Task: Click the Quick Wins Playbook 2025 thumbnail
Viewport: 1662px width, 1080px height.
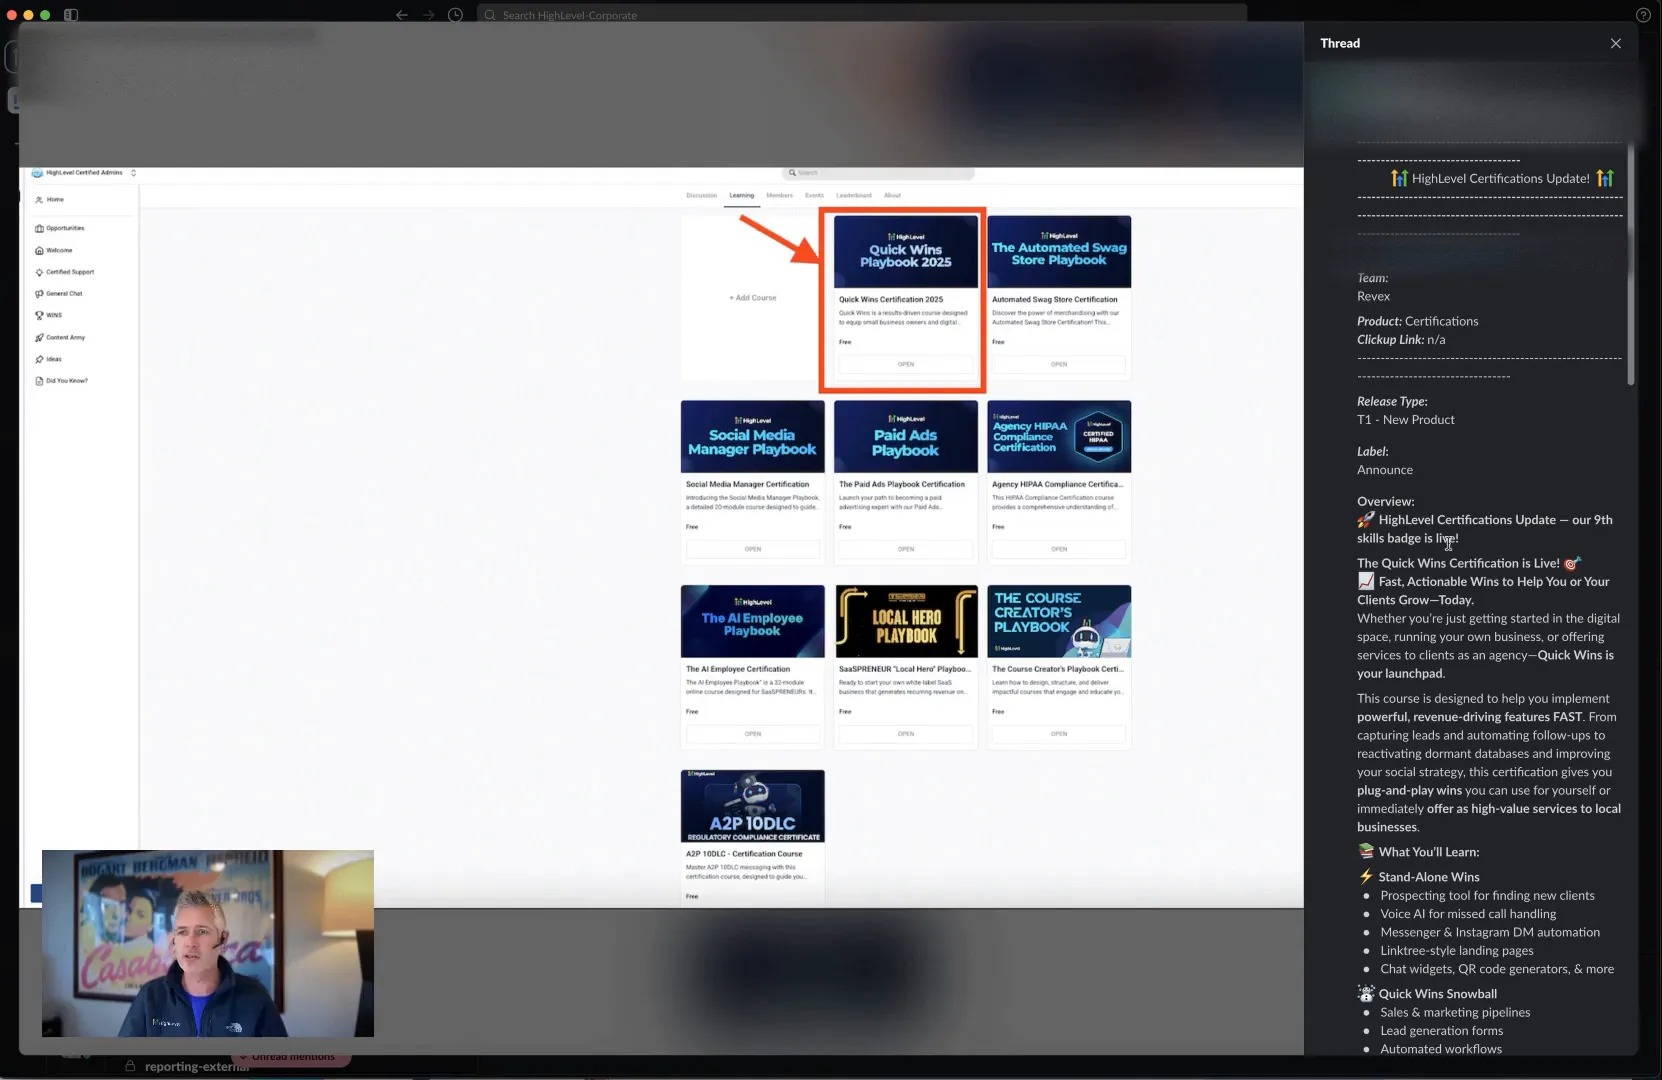Action: pyautogui.click(x=906, y=252)
